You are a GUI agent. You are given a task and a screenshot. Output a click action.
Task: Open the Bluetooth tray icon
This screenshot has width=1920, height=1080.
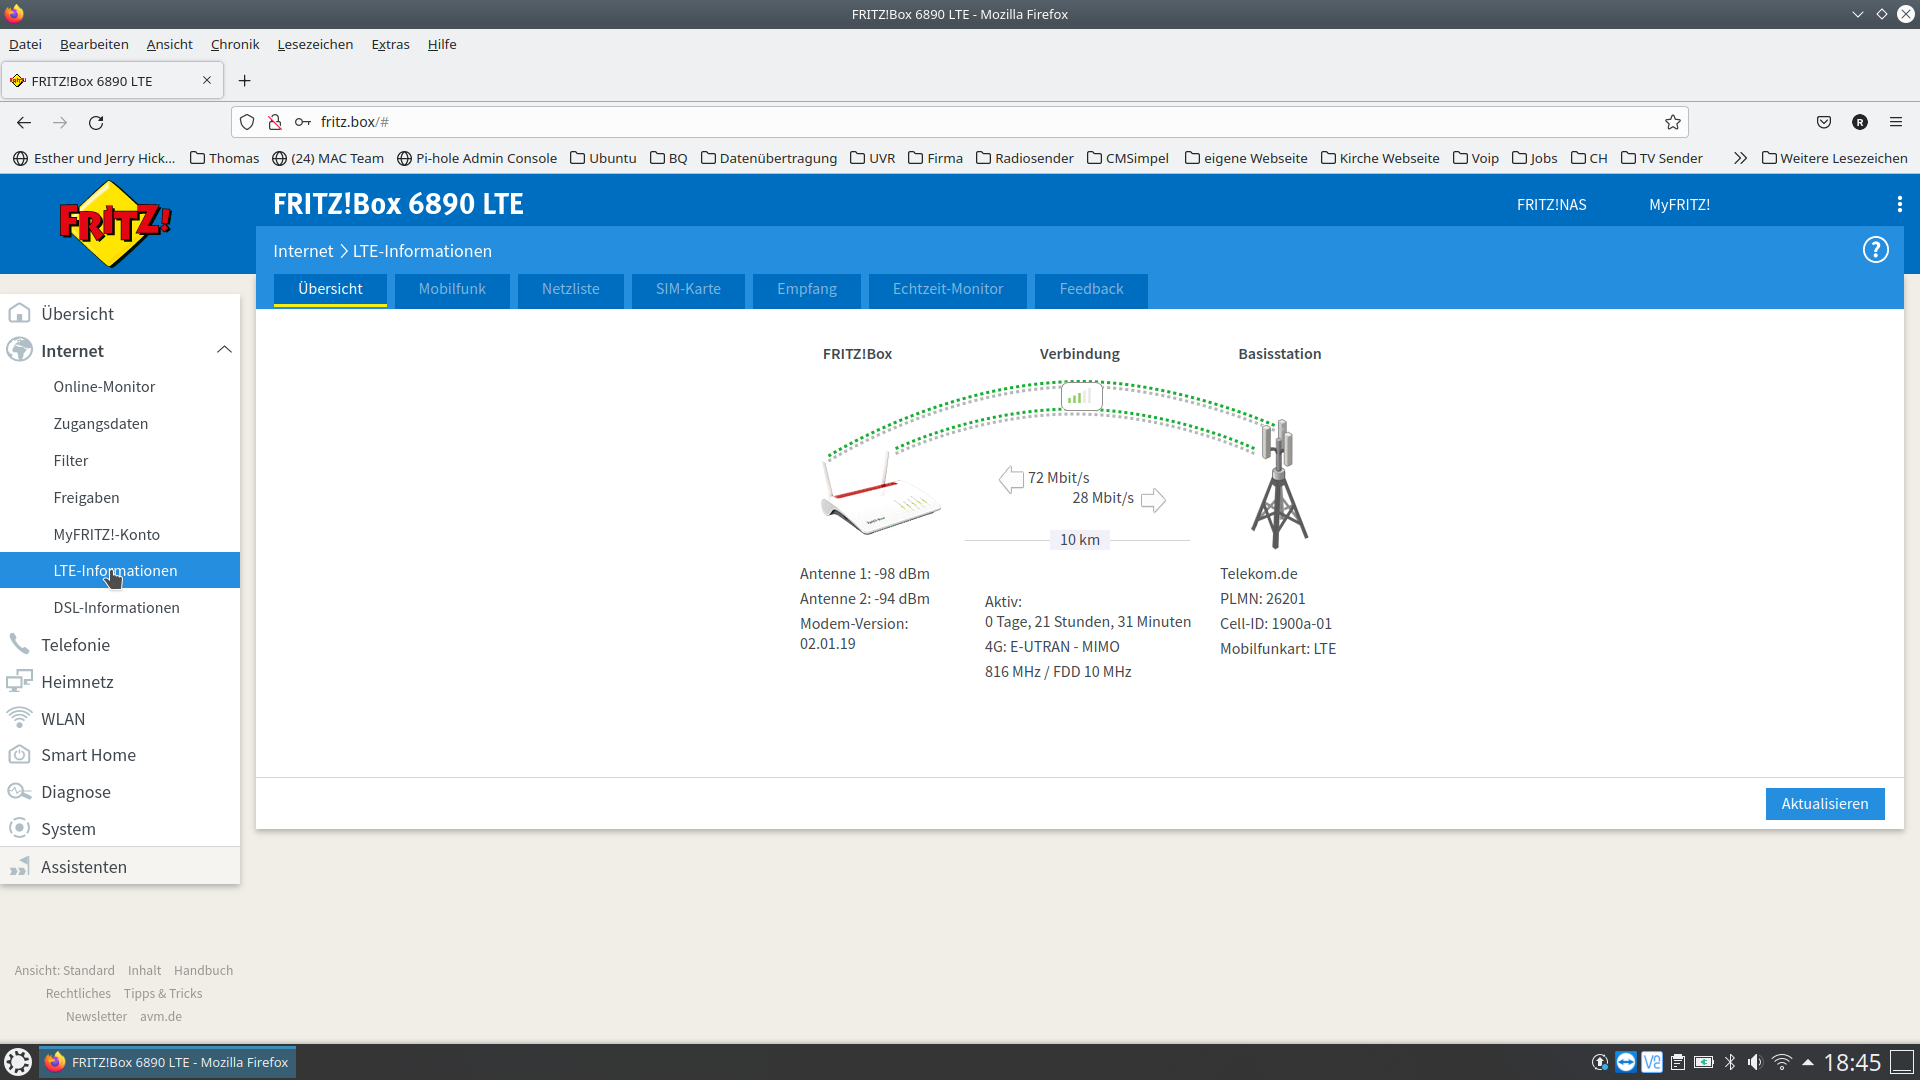[1730, 1062]
